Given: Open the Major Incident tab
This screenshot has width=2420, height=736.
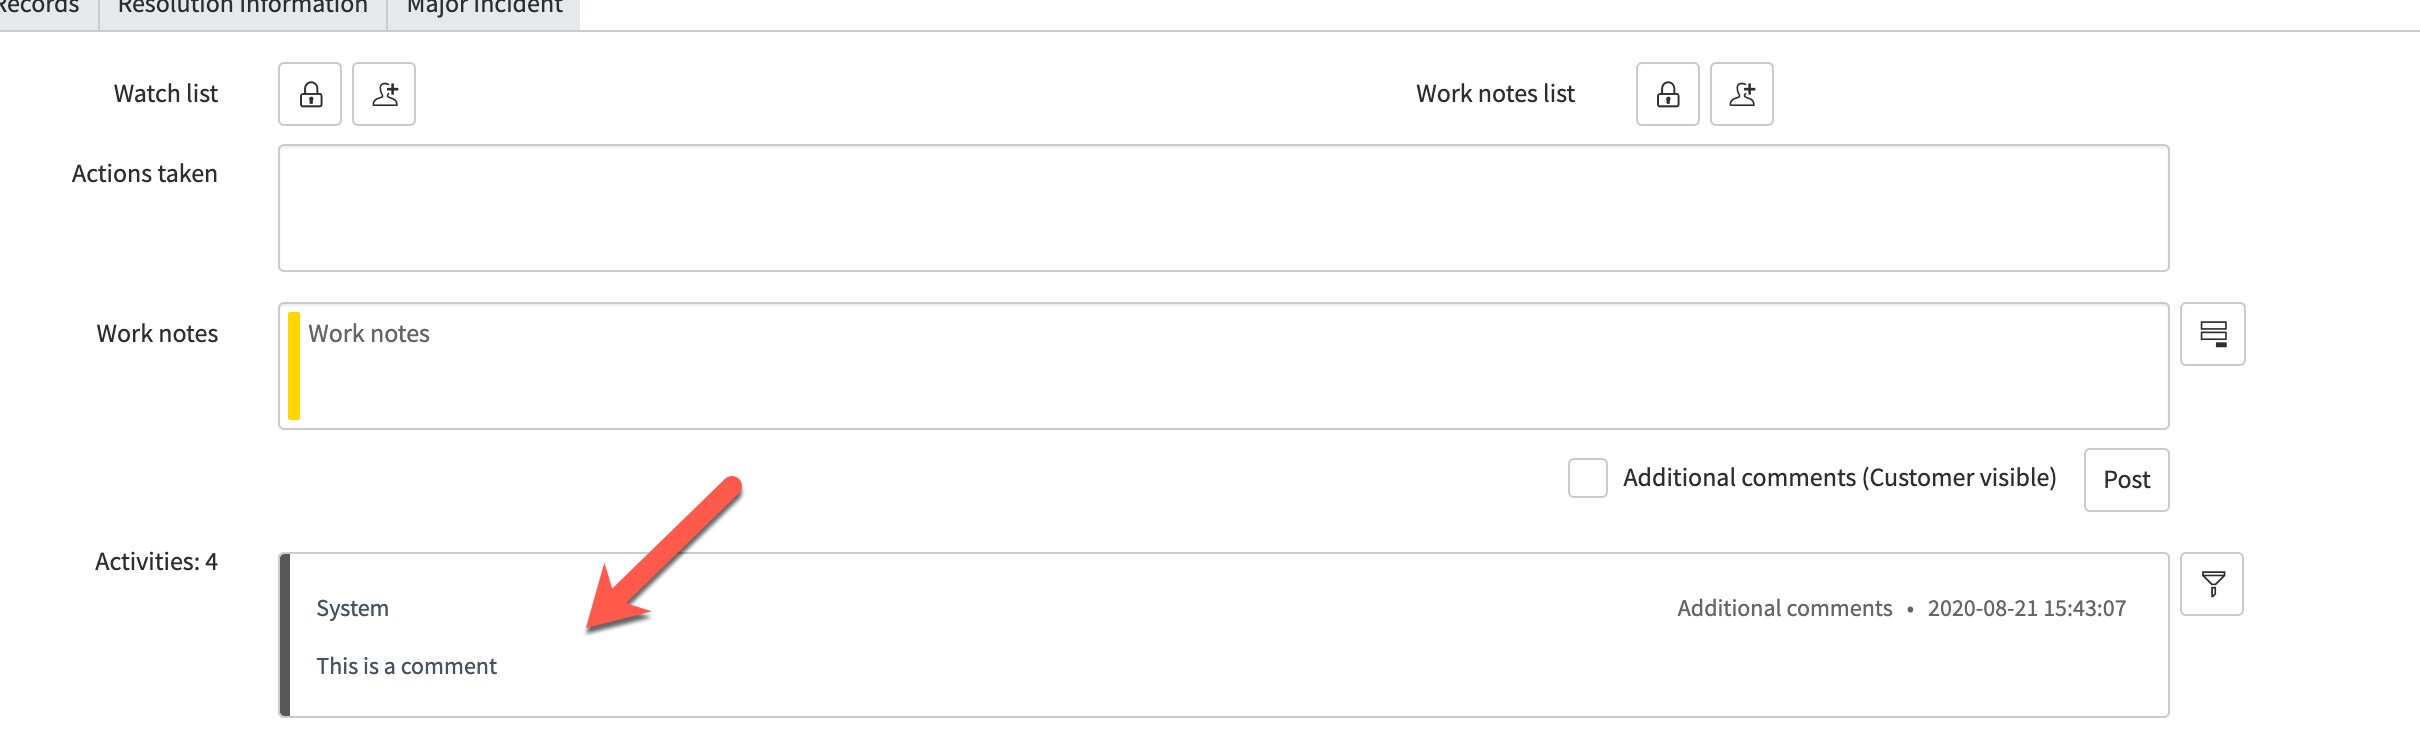Looking at the screenshot, I should (x=484, y=8).
